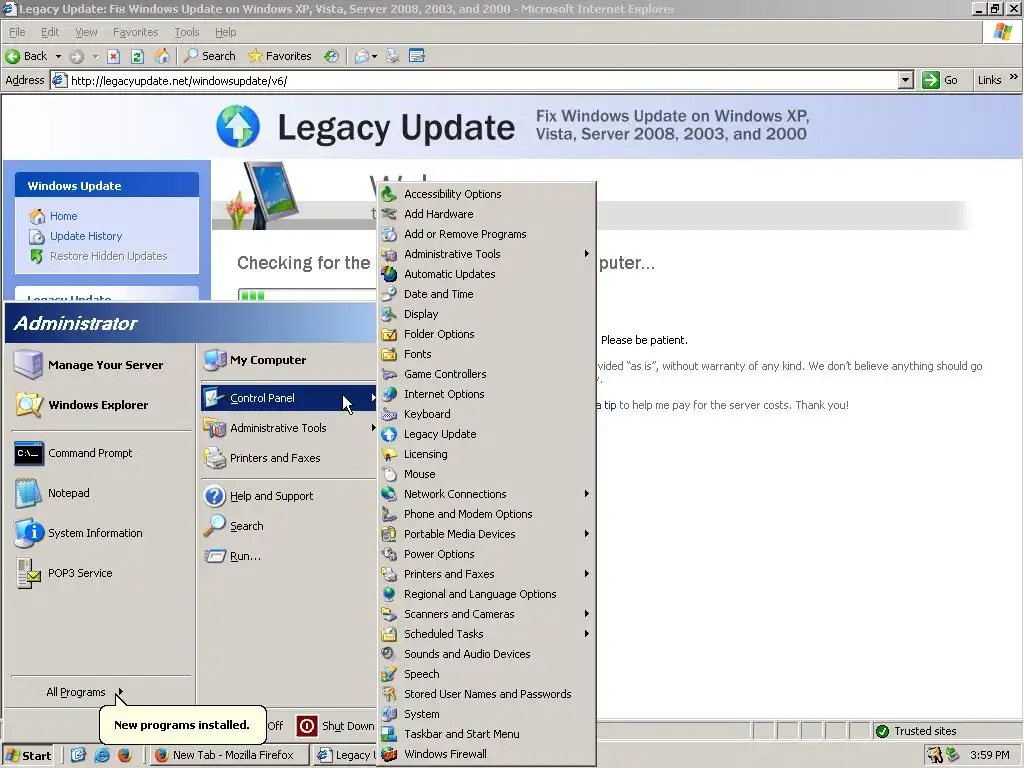Open Command Prompt icon in Start menu
The image size is (1024, 768).
click(x=29, y=453)
